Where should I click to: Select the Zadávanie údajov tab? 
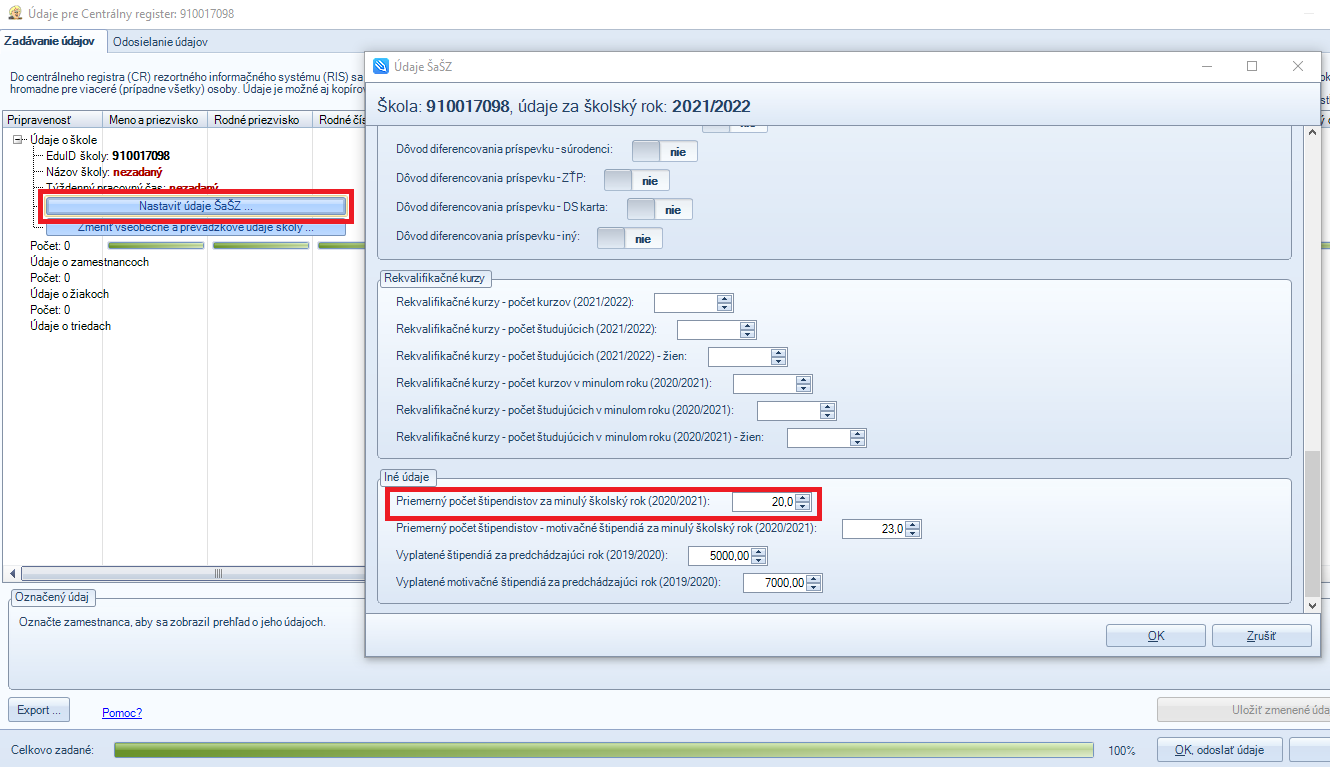50,42
